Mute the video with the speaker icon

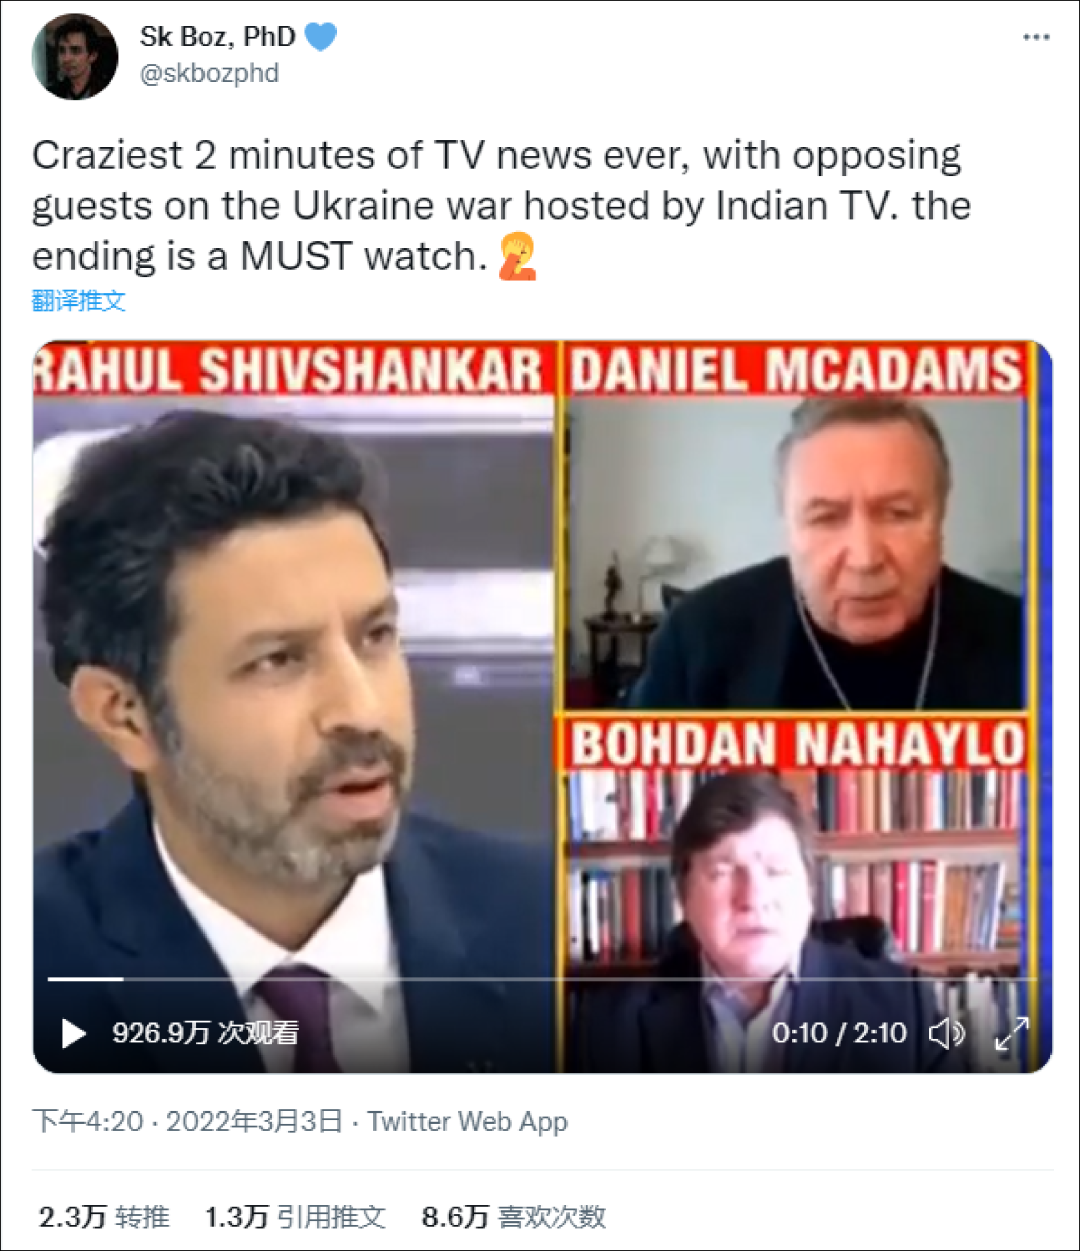click(x=946, y=1033)
